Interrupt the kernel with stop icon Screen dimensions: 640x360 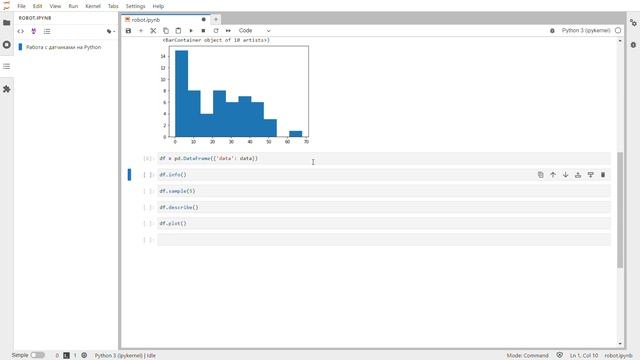203,31
